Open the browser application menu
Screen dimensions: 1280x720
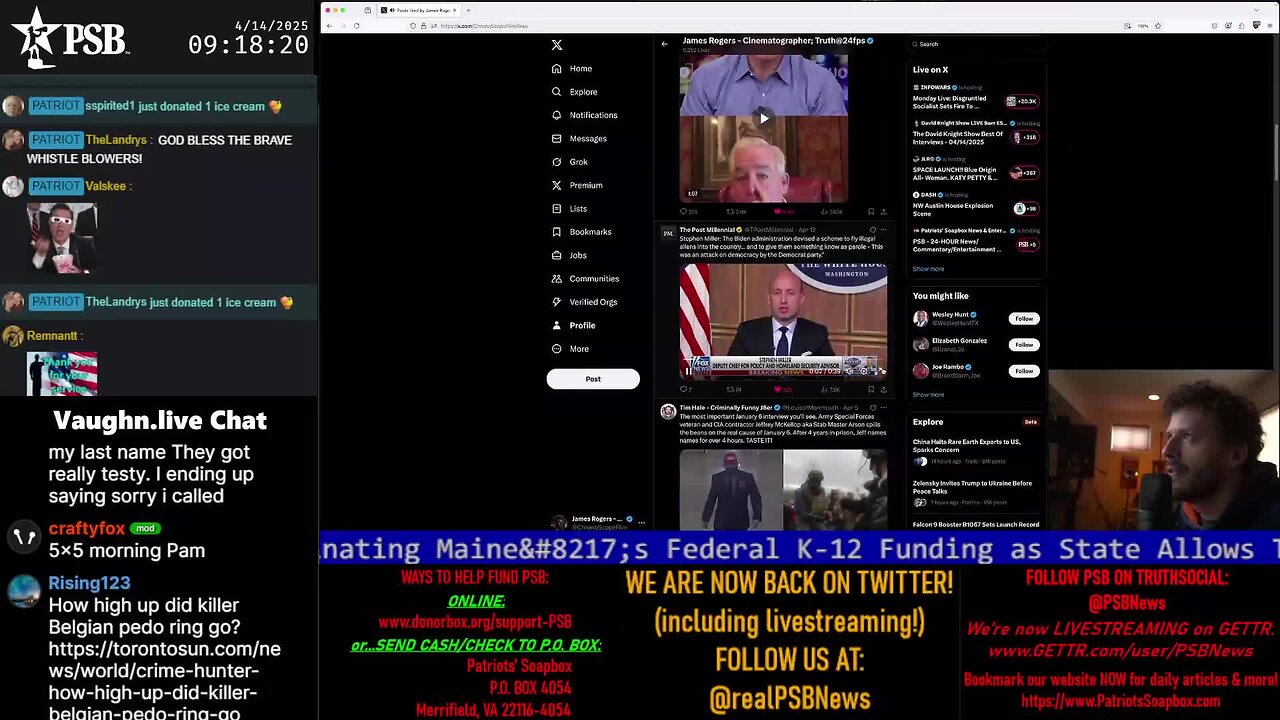(1268, 25)
